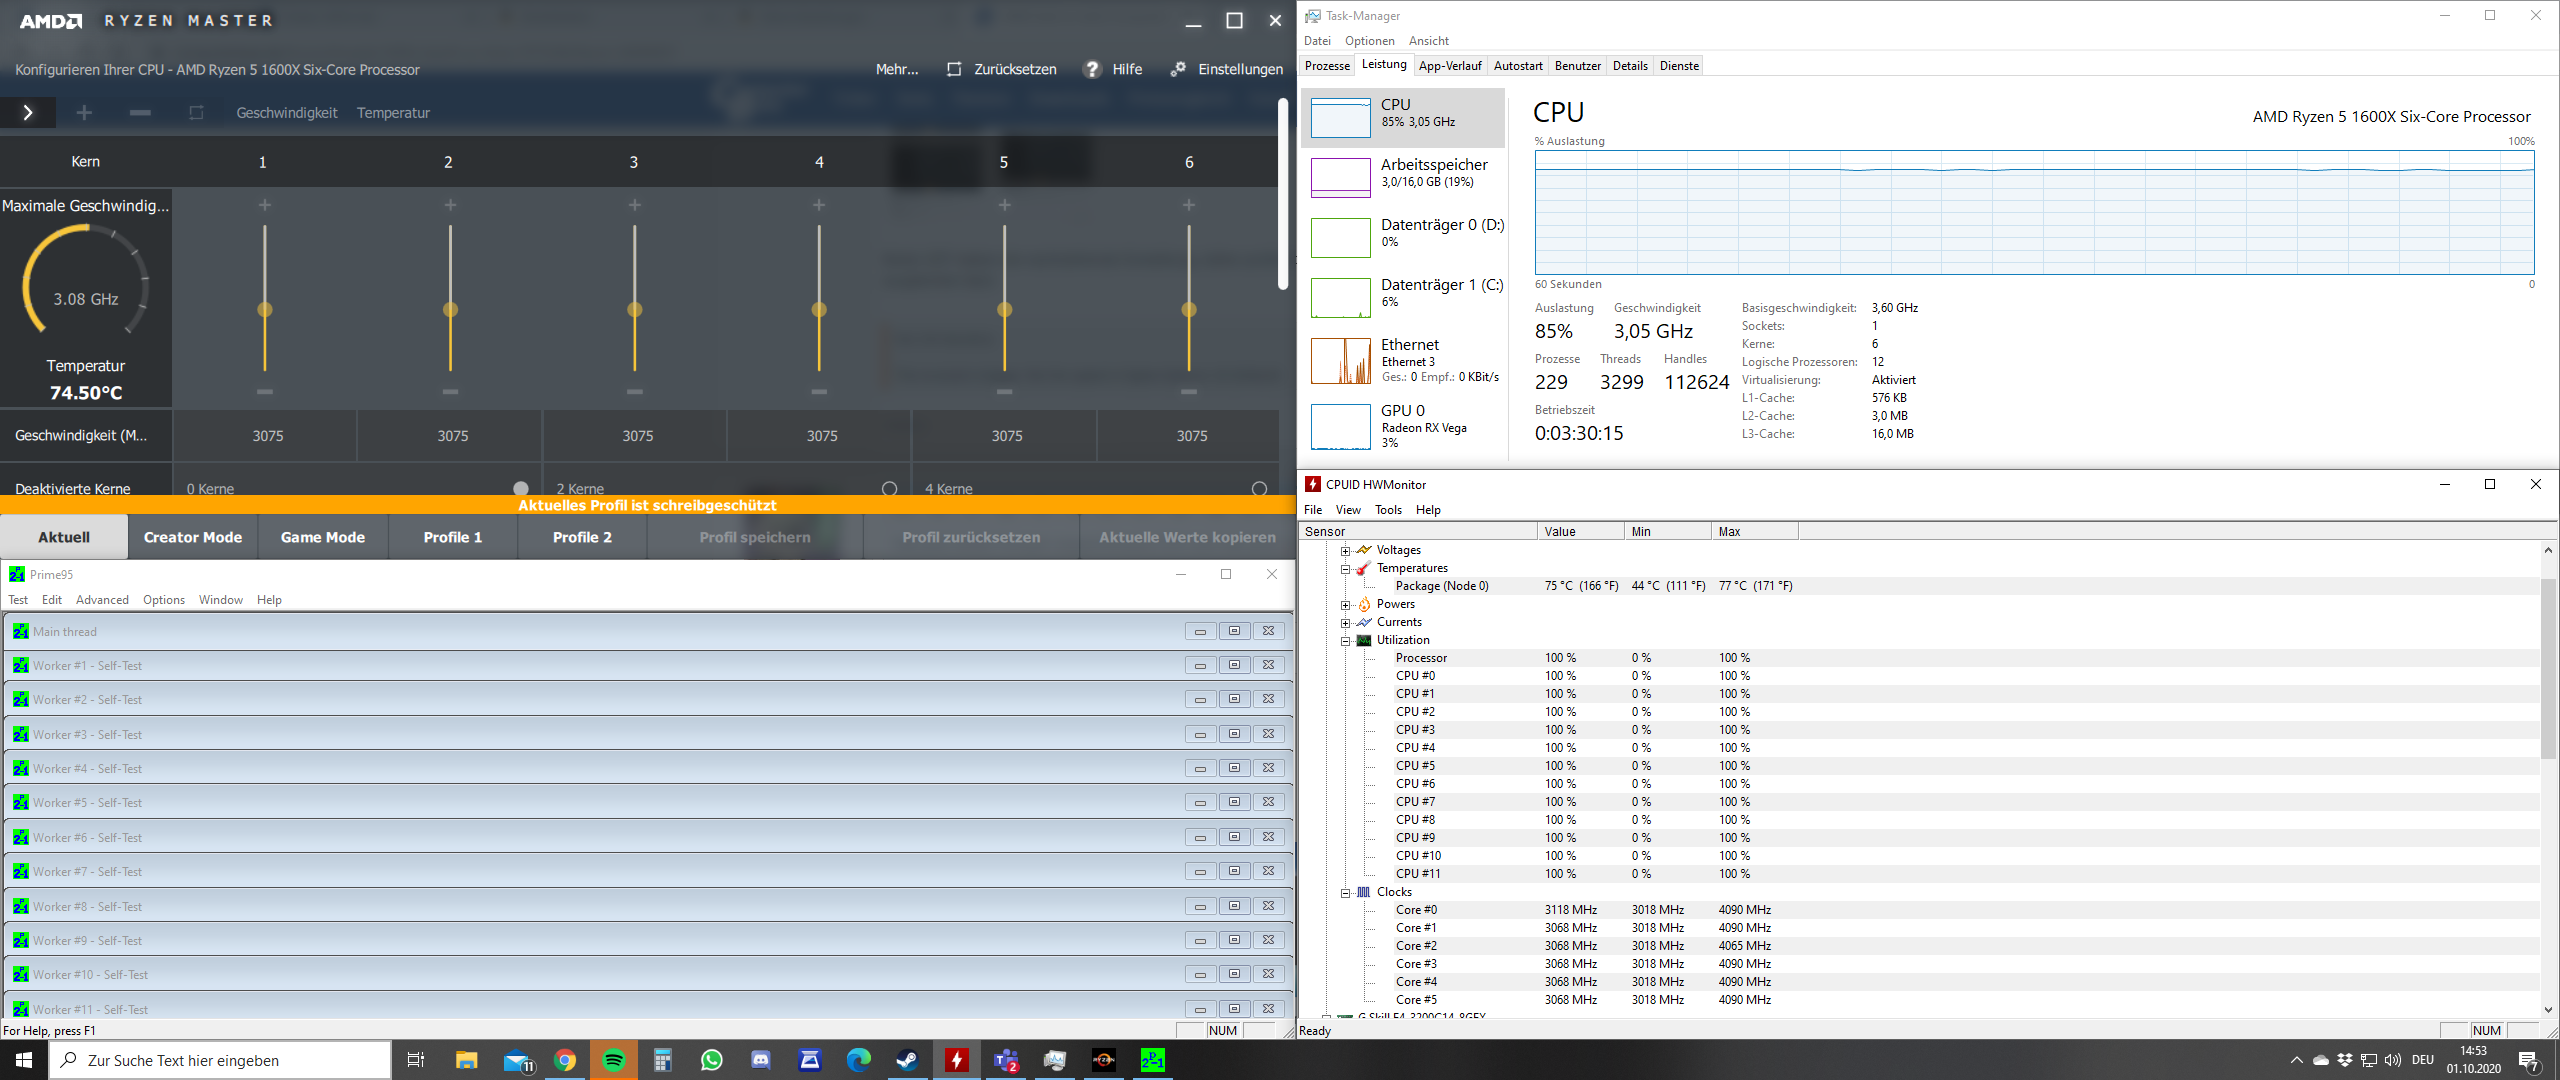The image size is (2560, 1080).
Task: Select 4 Kerne deactivated cores radio button
Action: pos(1259,489)
